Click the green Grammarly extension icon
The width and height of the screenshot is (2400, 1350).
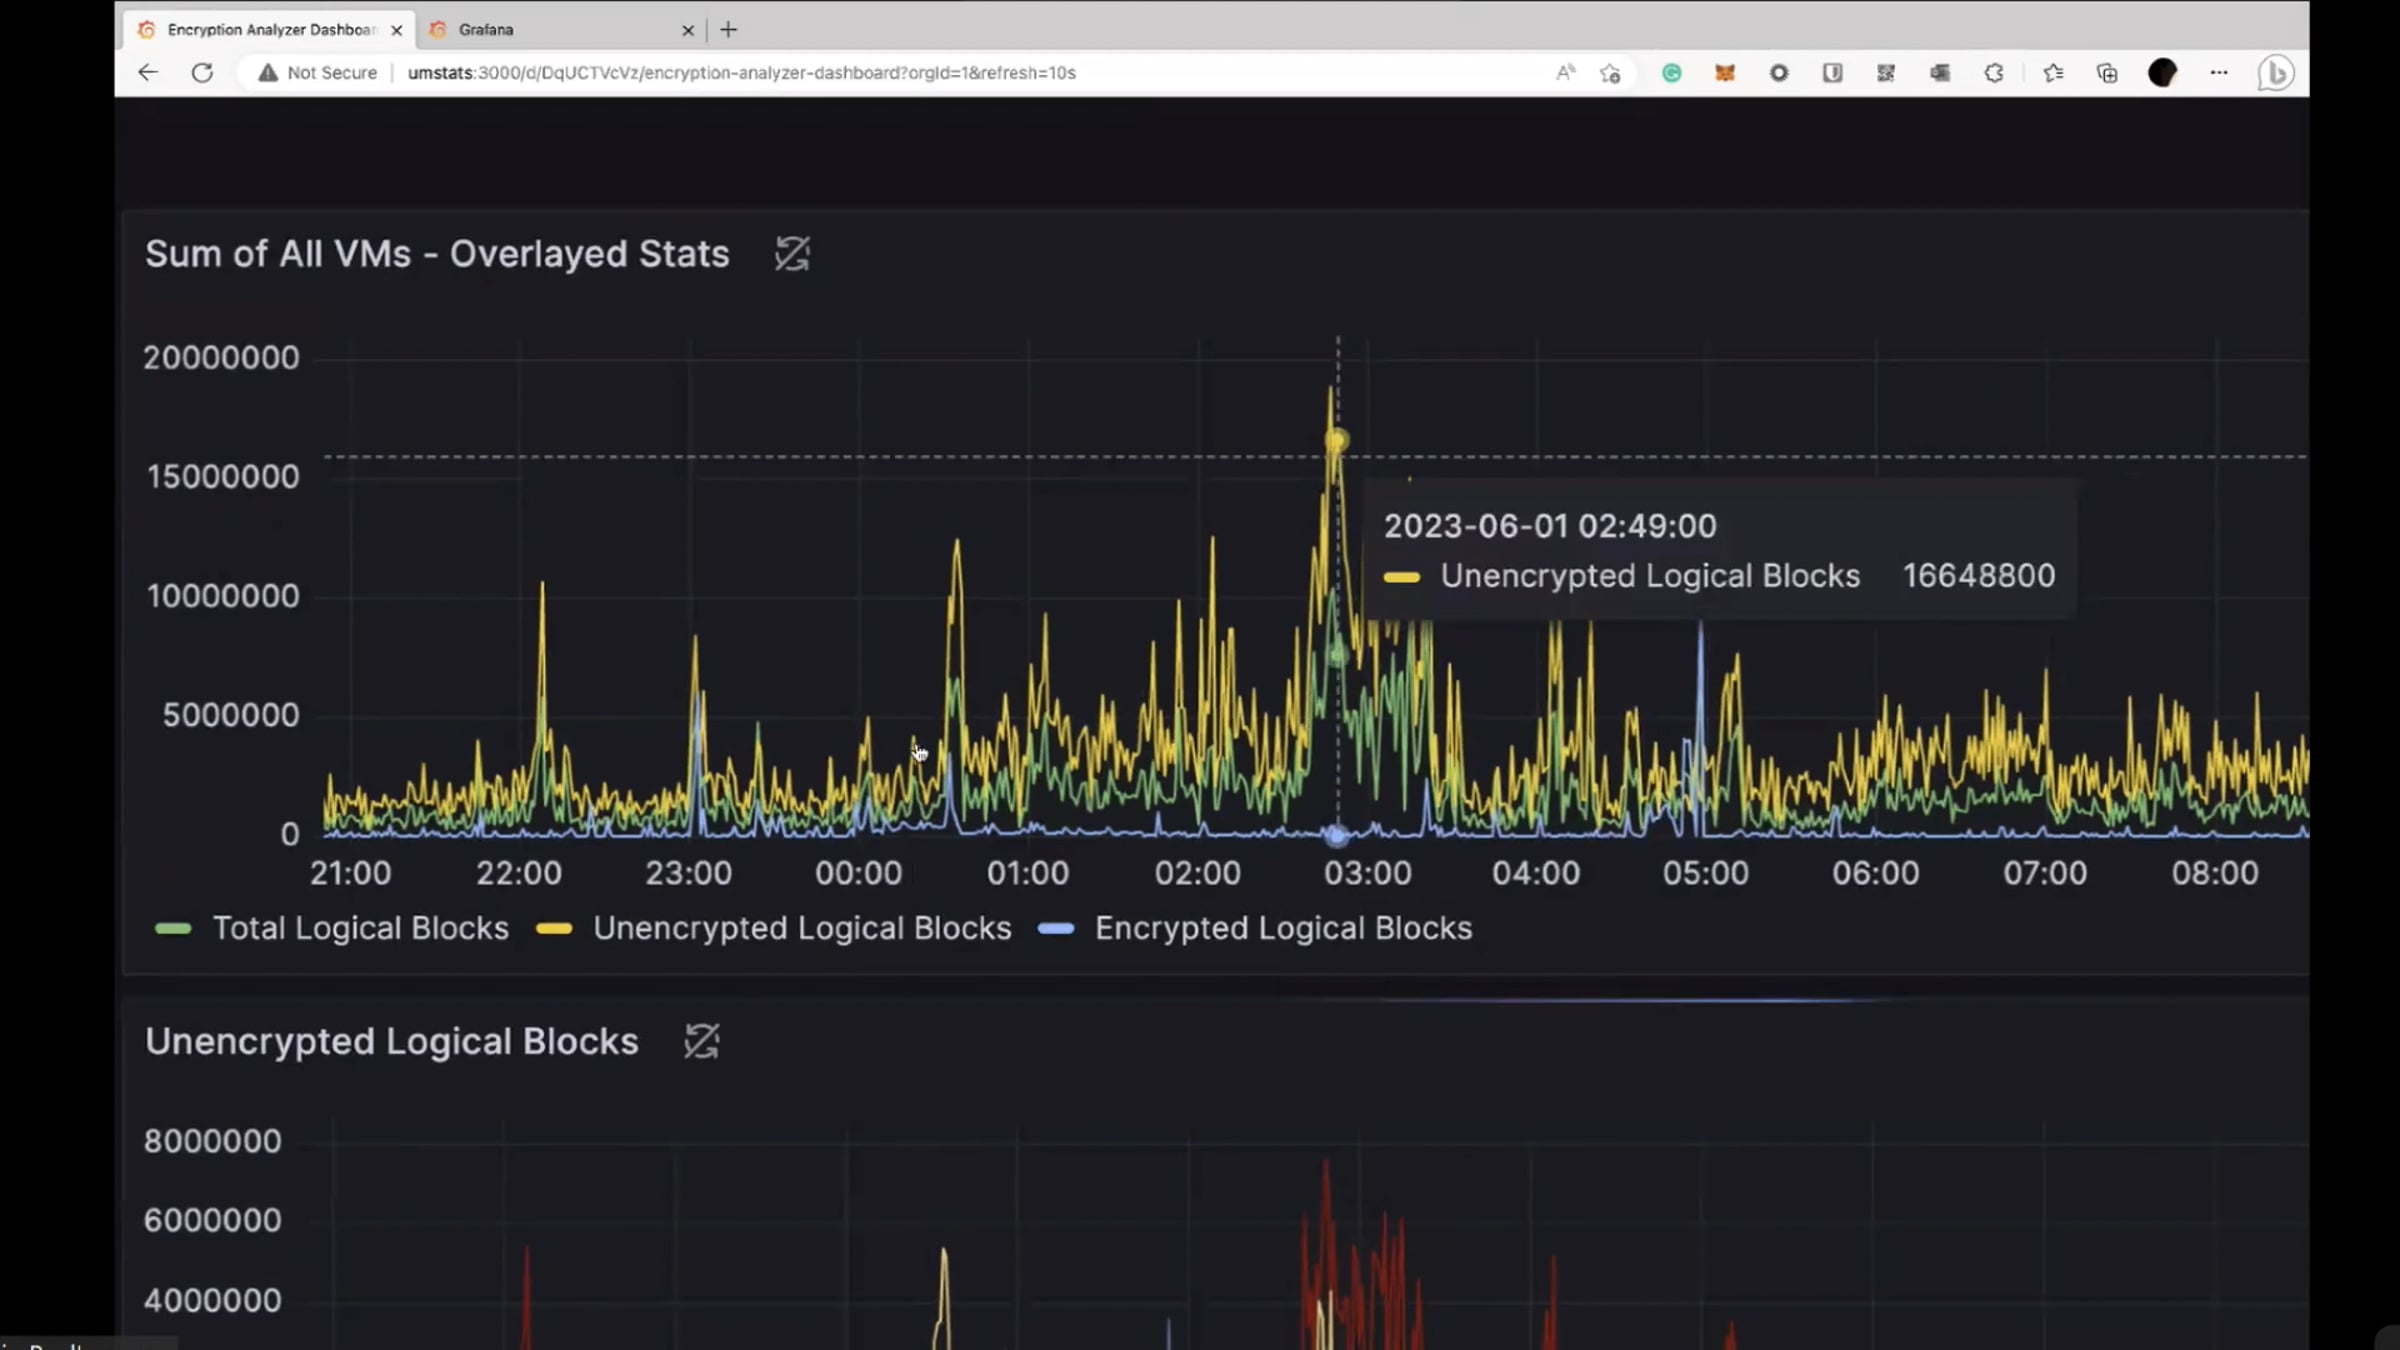1671,72
